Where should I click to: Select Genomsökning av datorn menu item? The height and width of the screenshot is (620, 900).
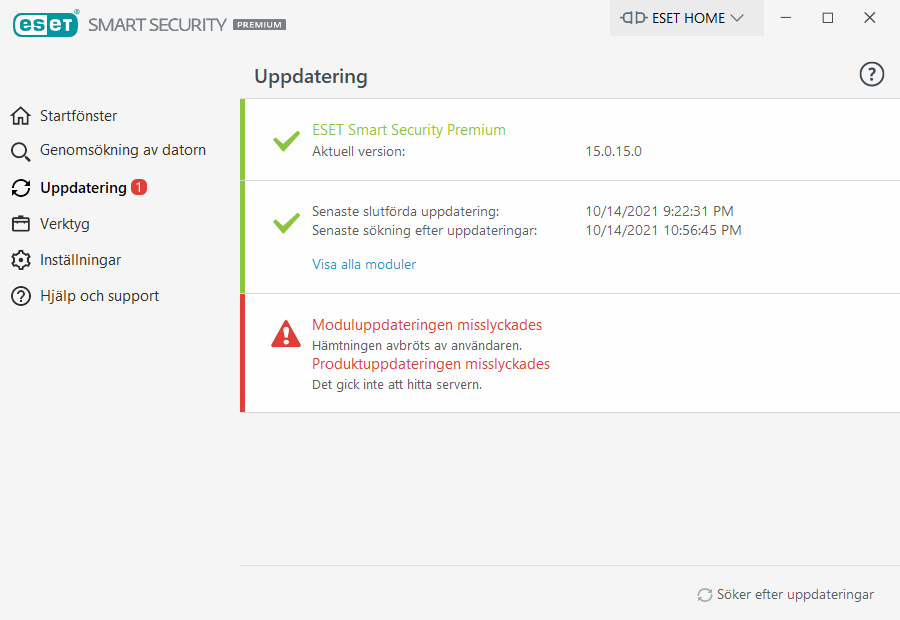(122, 151)
